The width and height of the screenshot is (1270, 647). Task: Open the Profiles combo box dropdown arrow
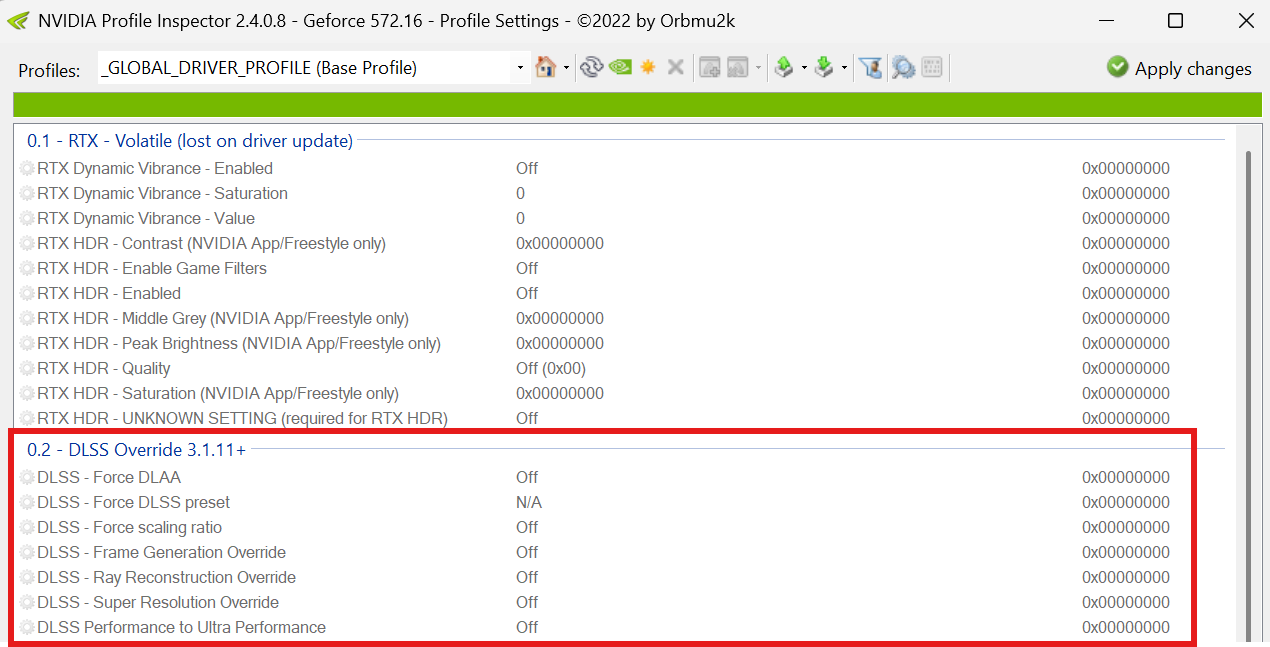(520, 68)
